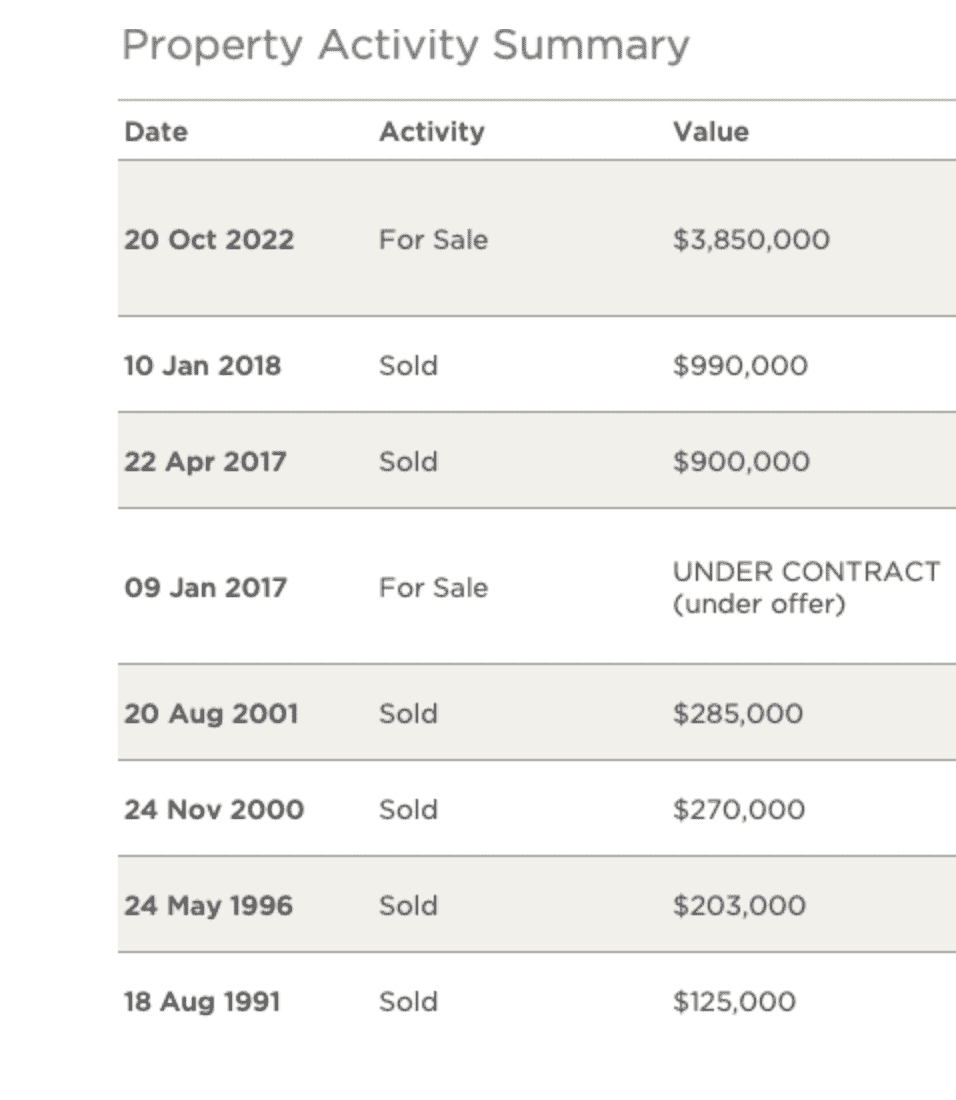
Task: Click the $125,000 sold value
Action: pos(734,1001)
